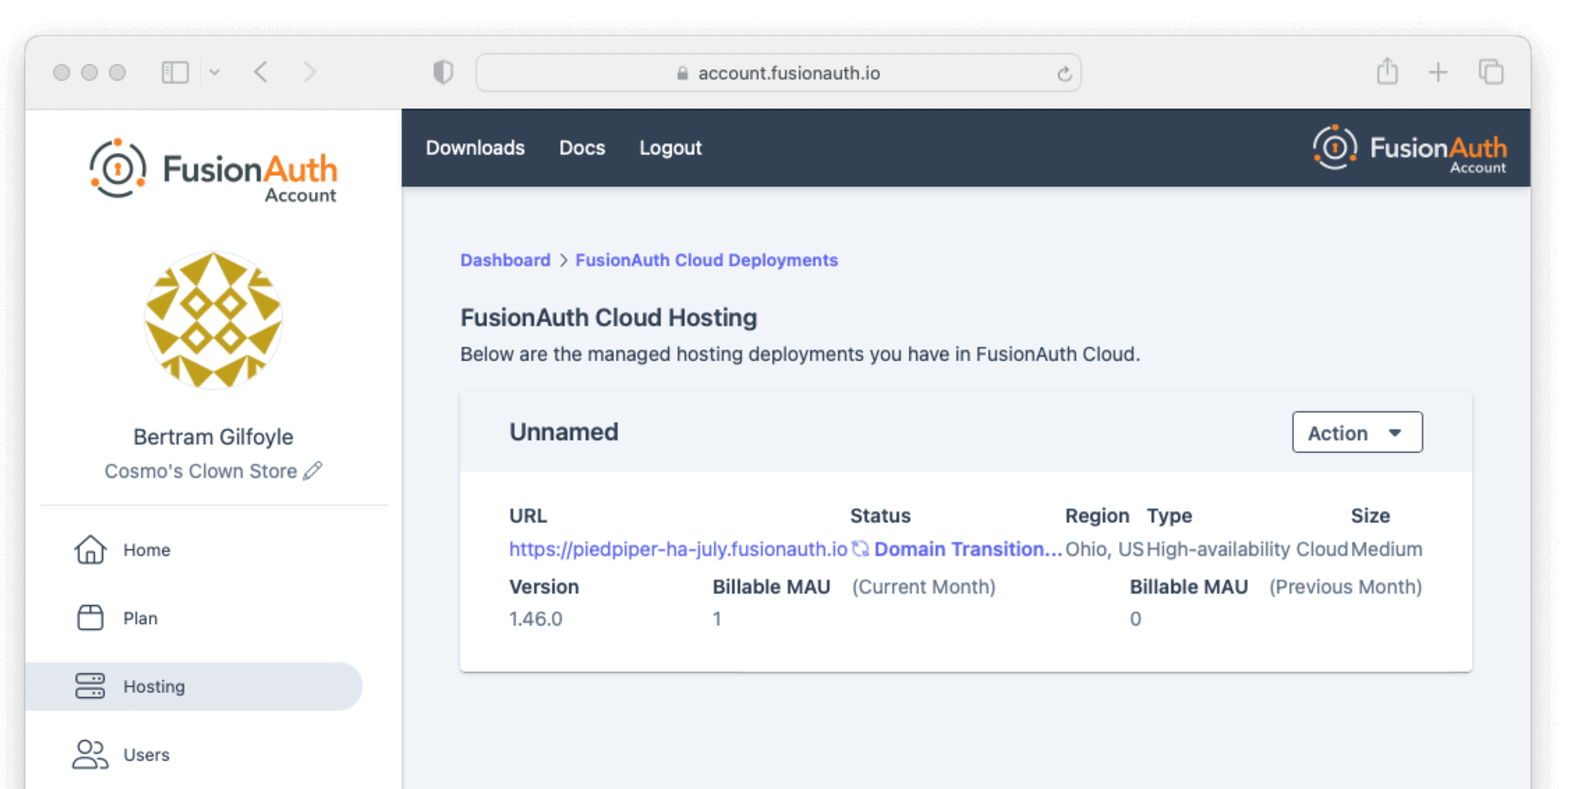The image size is (1578, 789).
Task: Click the version value 1.46.0
Action: click(x=536, y=619)
